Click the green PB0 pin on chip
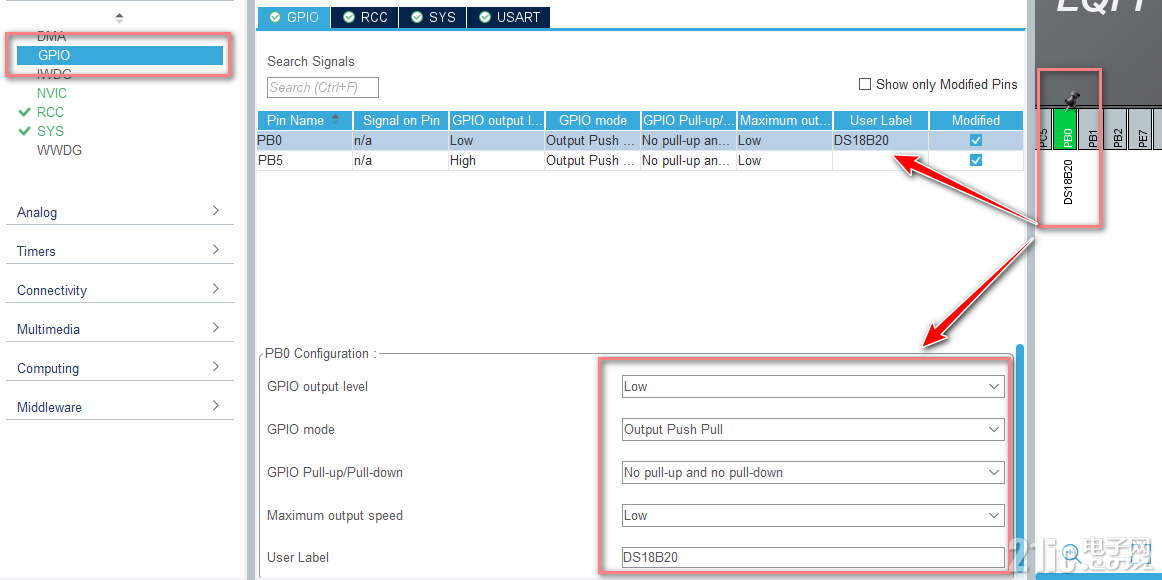 [1067, 128]
